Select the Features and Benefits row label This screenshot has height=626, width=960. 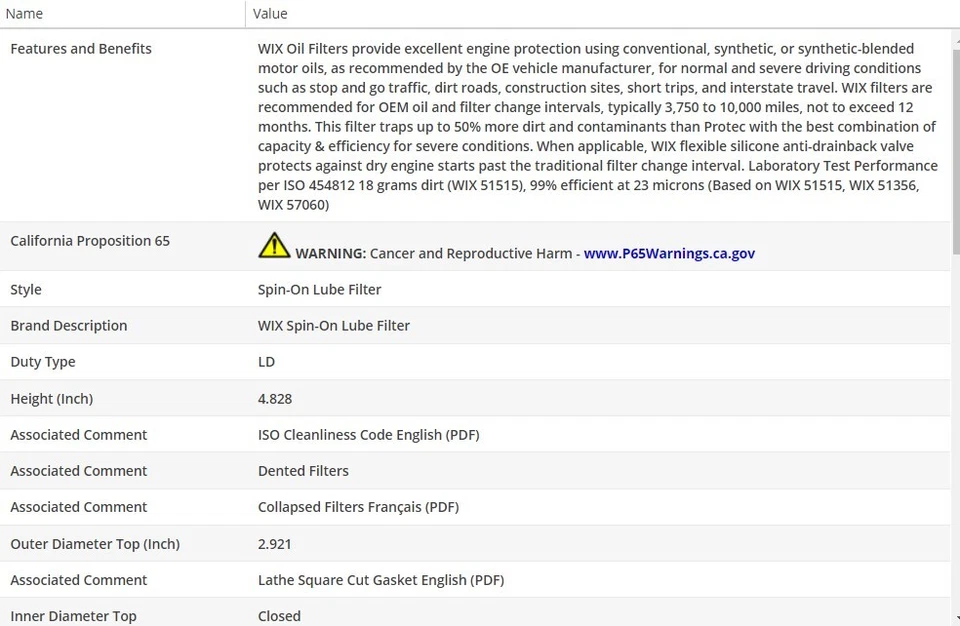pyautogui.click(x=81, y=49)
